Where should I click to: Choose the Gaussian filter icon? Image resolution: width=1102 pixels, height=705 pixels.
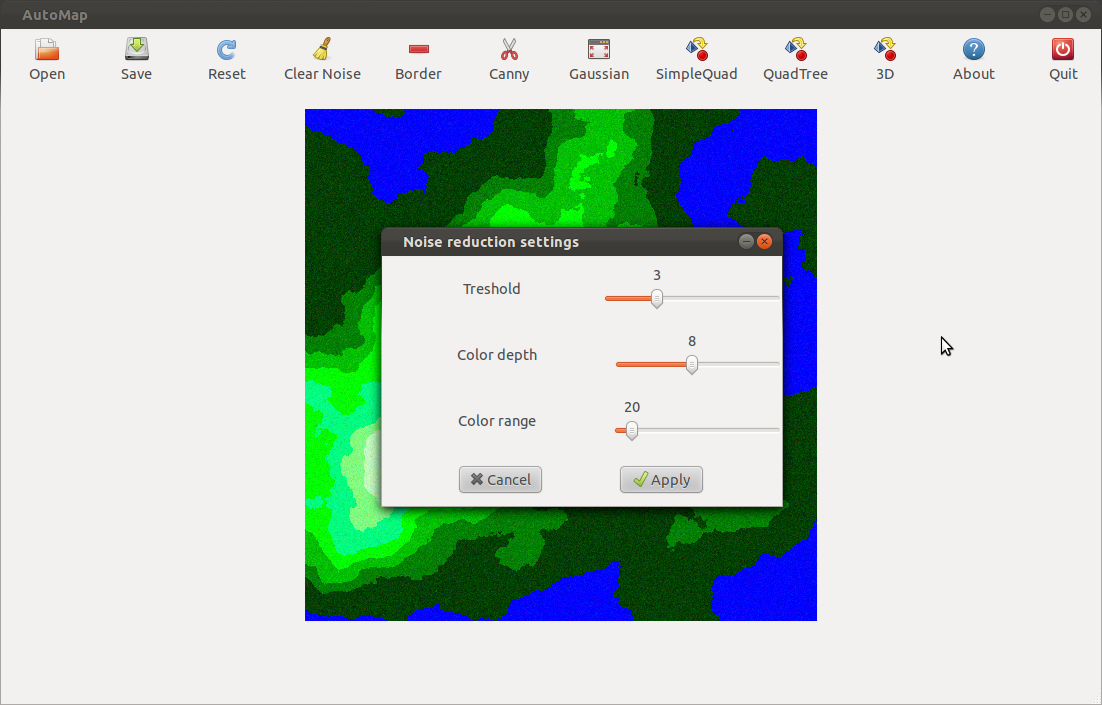pyautogui.click(x=599, y=50)
